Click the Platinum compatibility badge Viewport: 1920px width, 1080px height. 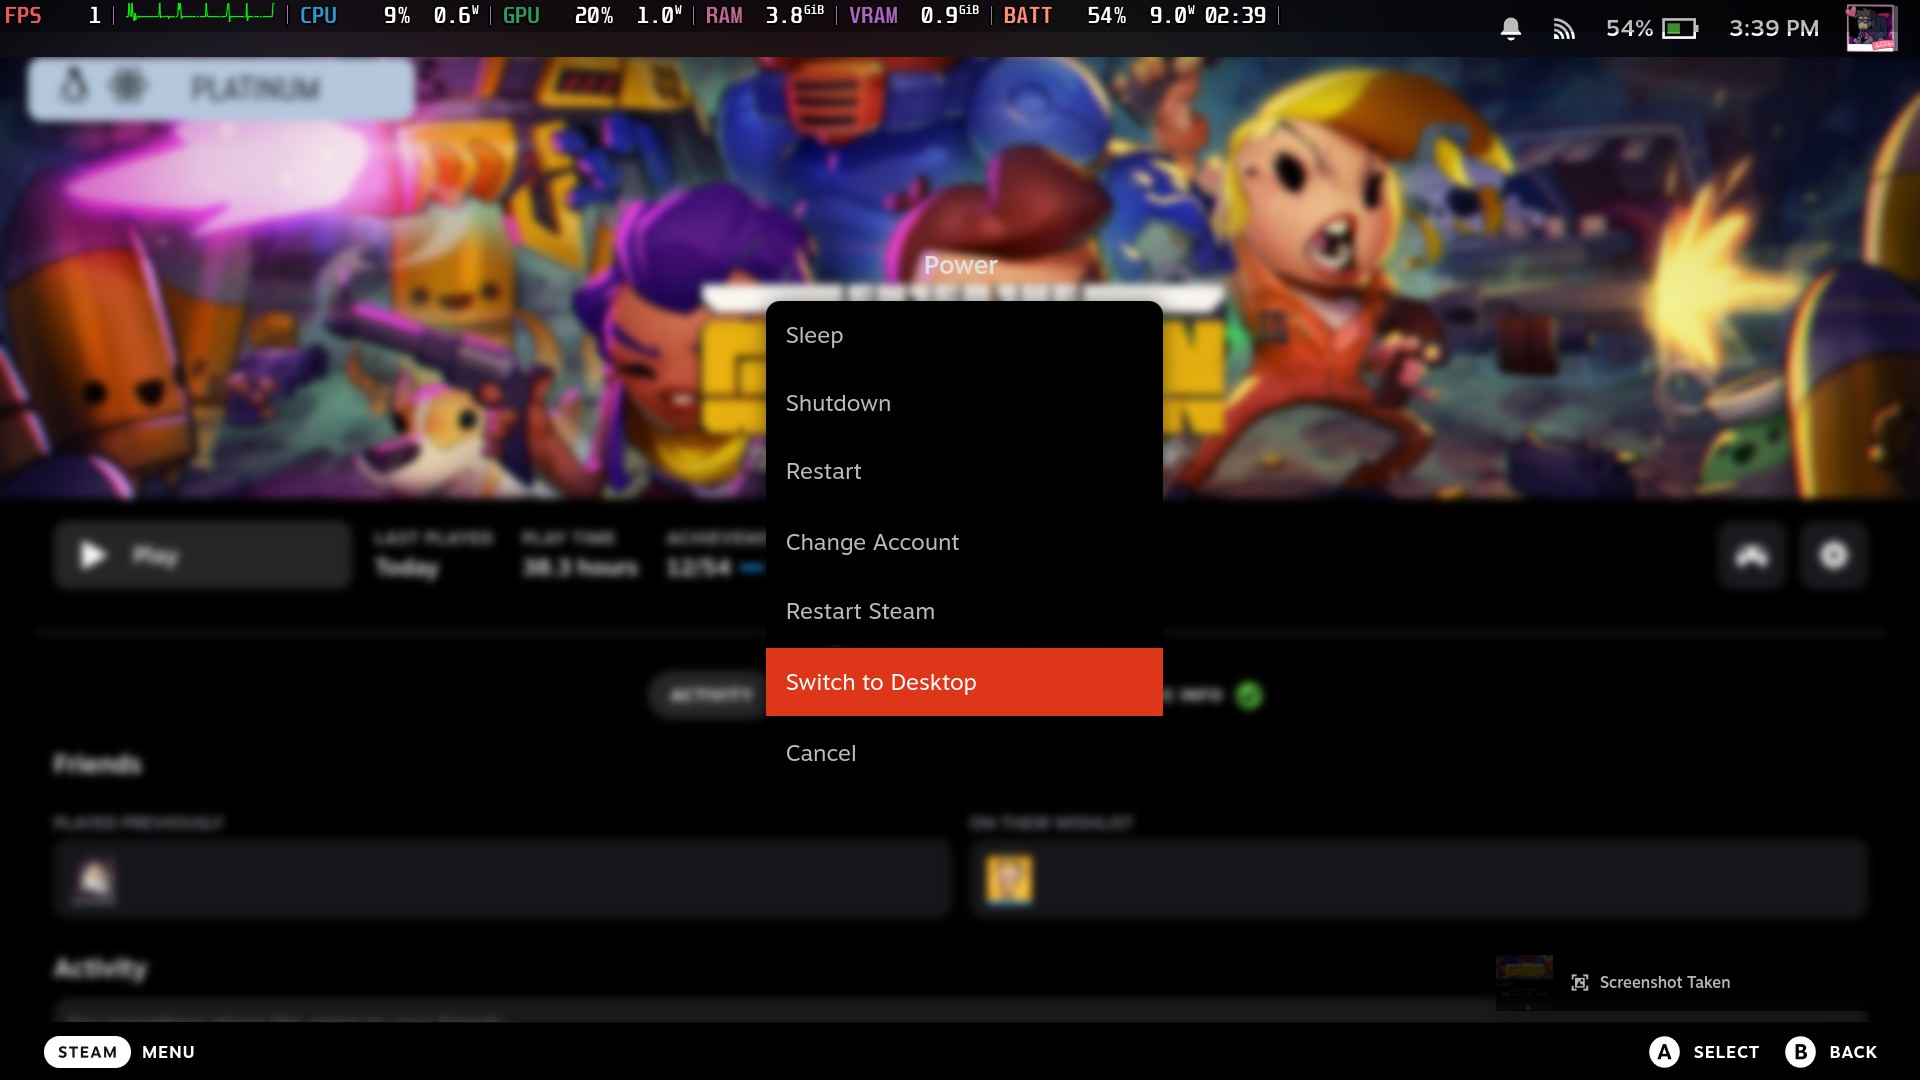(221, 88)
